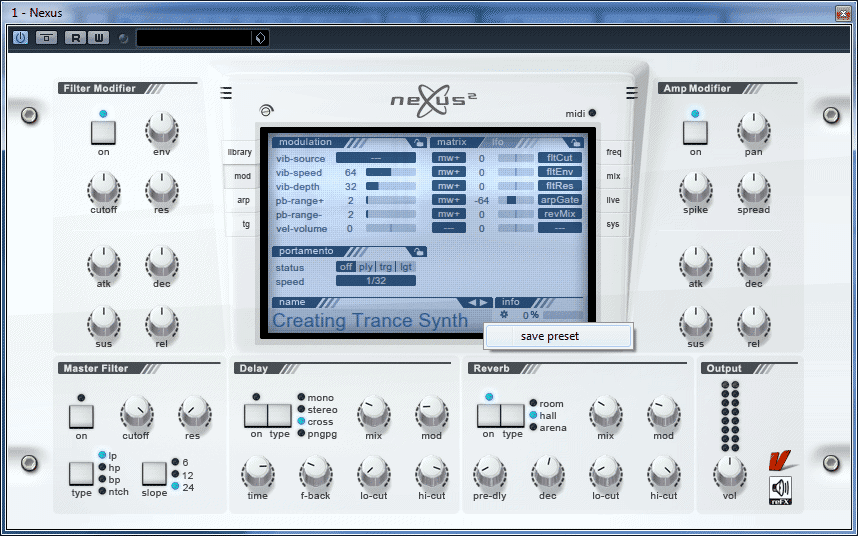Click the right hamburger menu icon
Viewport: 858px width, 536px height.
point(631,93)
